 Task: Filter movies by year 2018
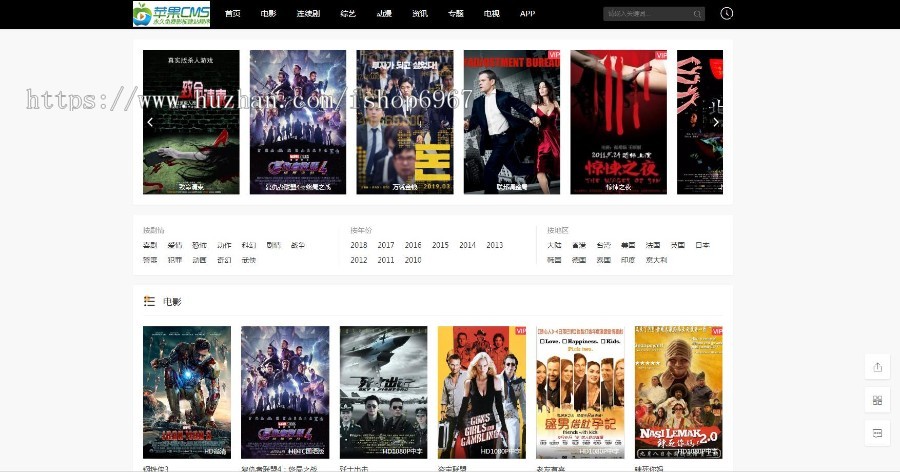(359, 245)
